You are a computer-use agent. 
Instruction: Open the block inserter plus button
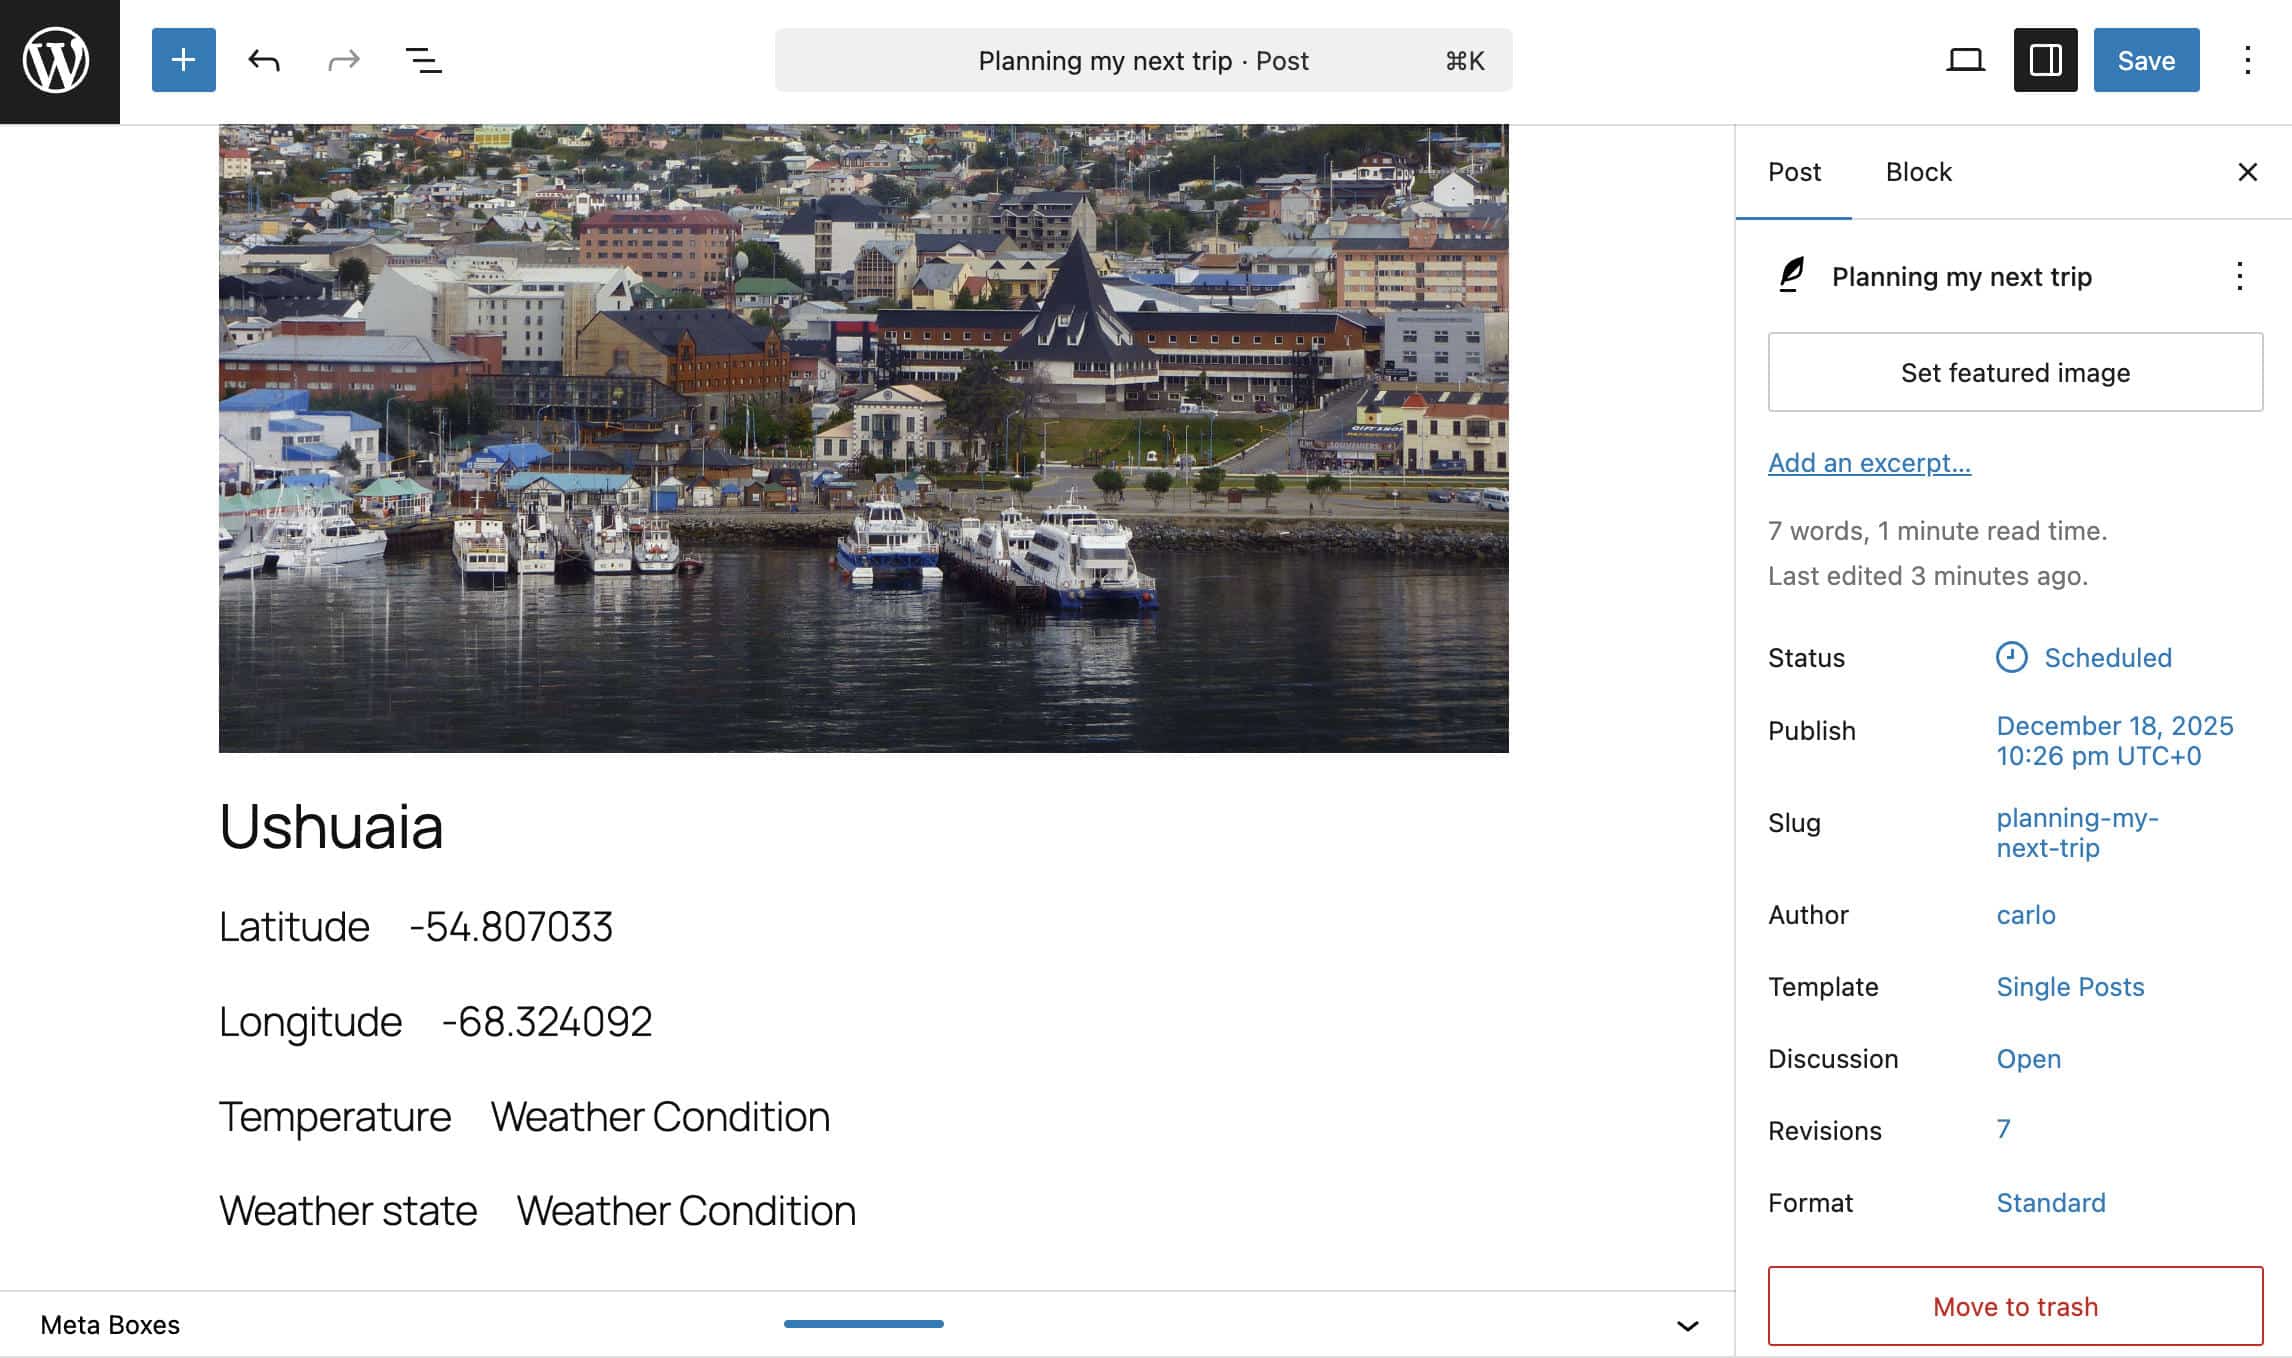coord(183,61)
